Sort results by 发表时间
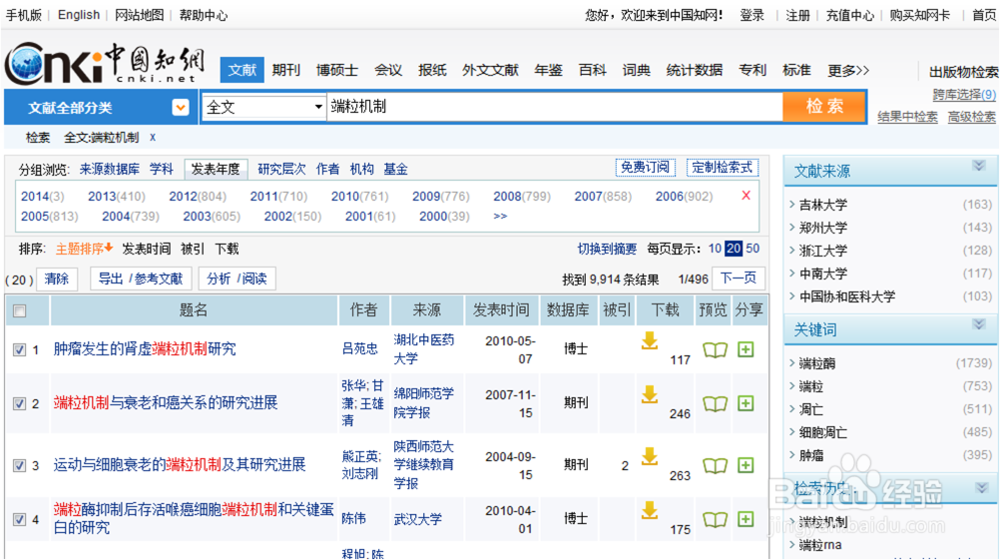The height and width of the screenshot is (560, 1000). coord(146,249)
